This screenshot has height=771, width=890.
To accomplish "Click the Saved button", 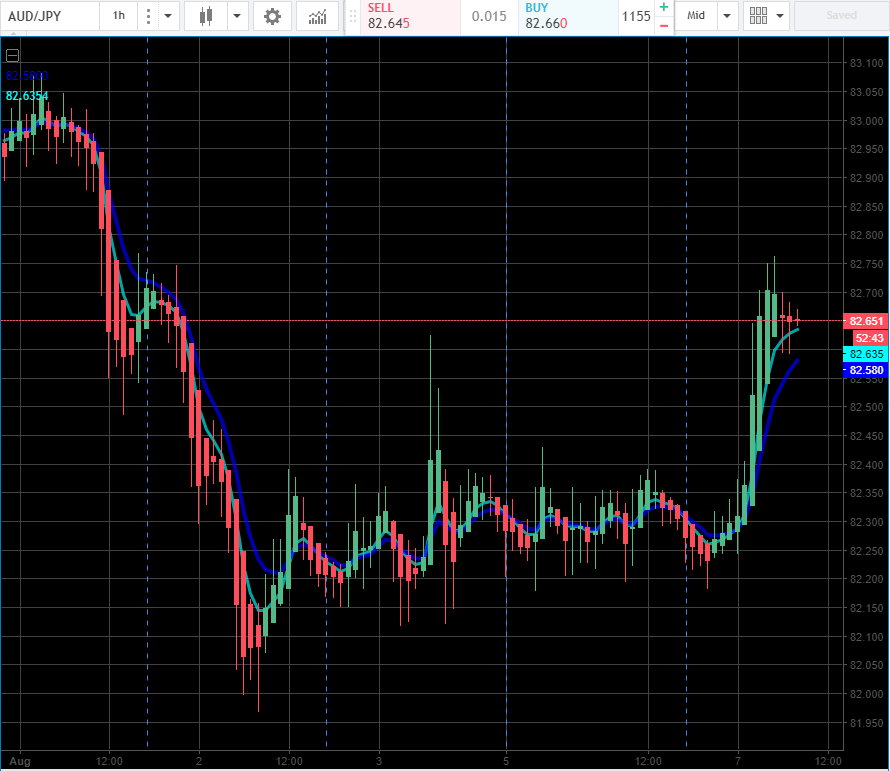I will pos(840,16).
